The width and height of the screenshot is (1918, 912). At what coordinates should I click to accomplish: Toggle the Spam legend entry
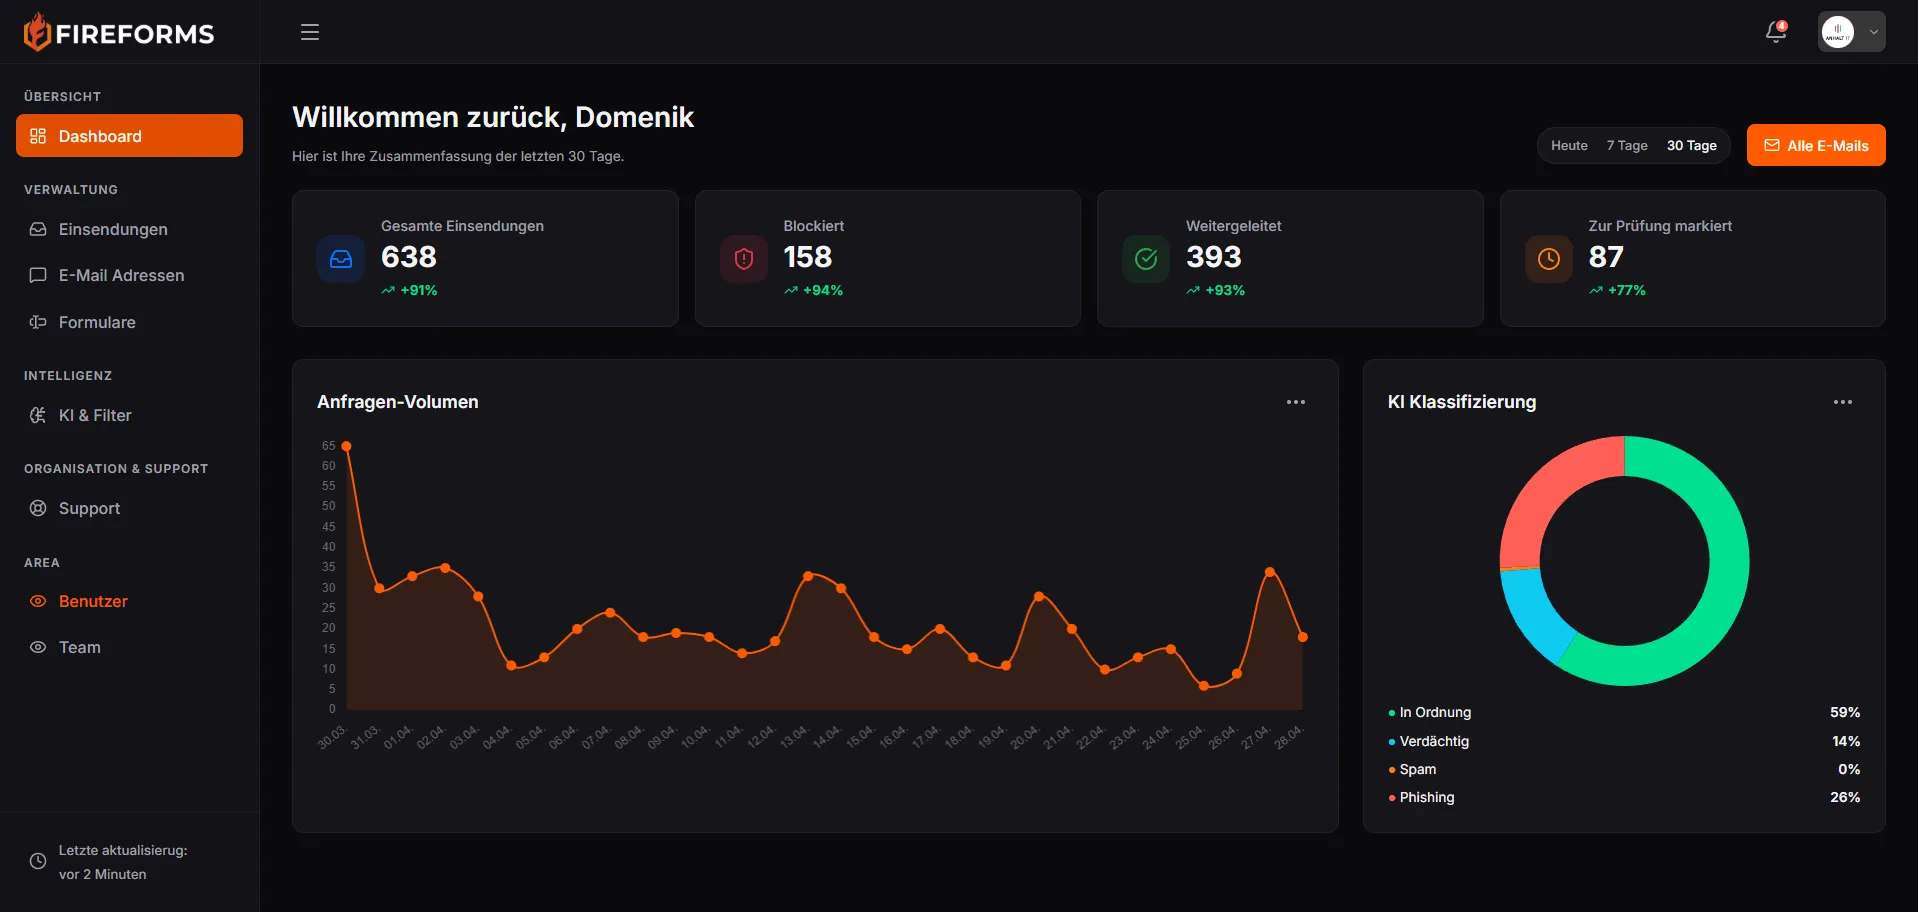click(1412, 769)
